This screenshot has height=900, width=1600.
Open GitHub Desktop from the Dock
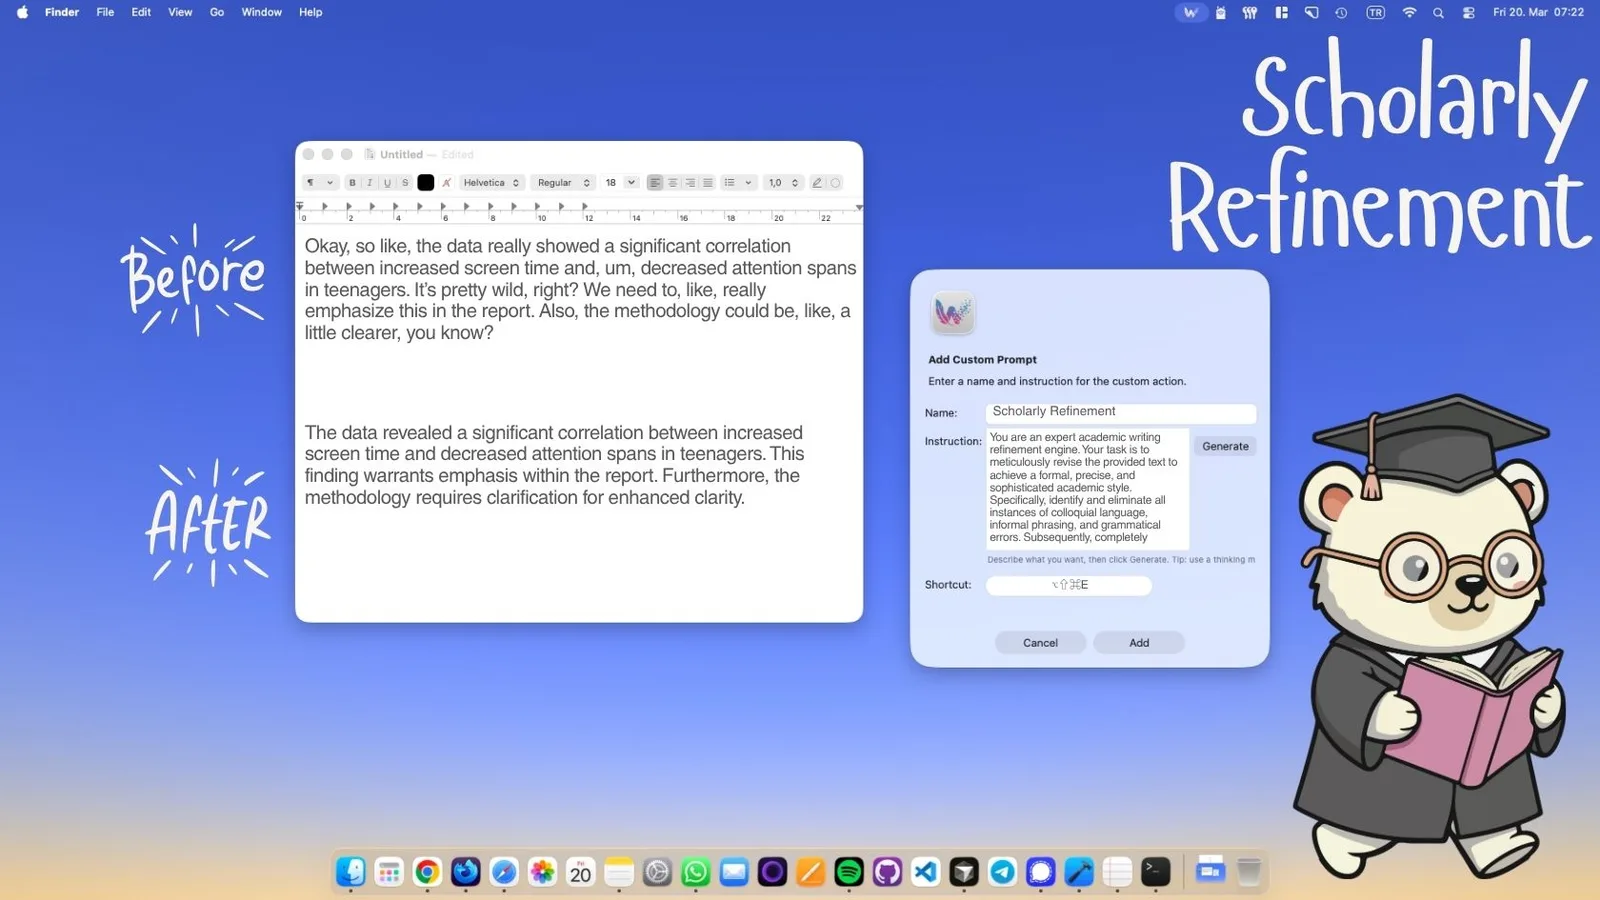(887, 872)
